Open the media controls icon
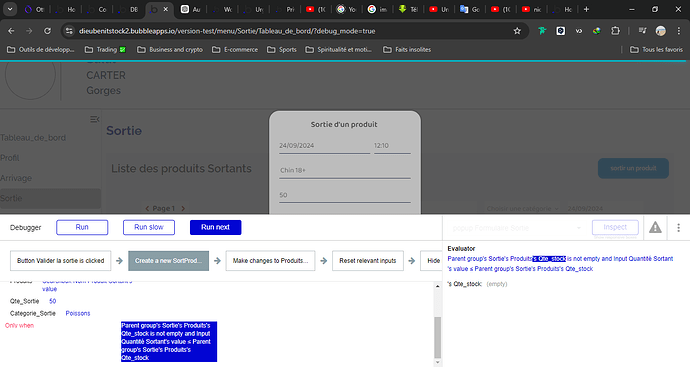Image resolution: width=690 pixels, height=367 pixels. click(x=642, y=31)
